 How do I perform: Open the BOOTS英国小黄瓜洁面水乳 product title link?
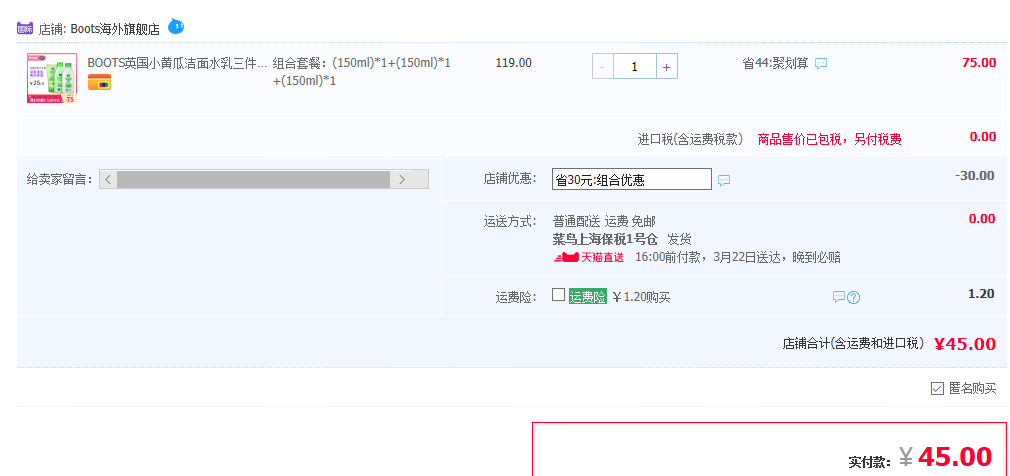coord(177,63)
